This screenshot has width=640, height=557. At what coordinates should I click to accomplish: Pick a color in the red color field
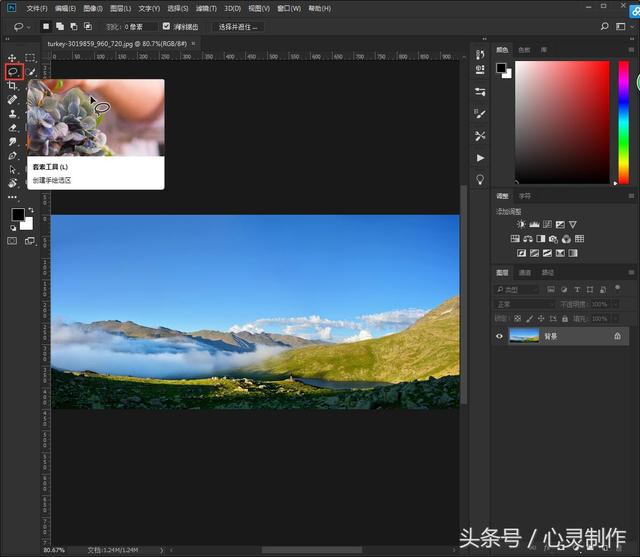coord(562,122)
